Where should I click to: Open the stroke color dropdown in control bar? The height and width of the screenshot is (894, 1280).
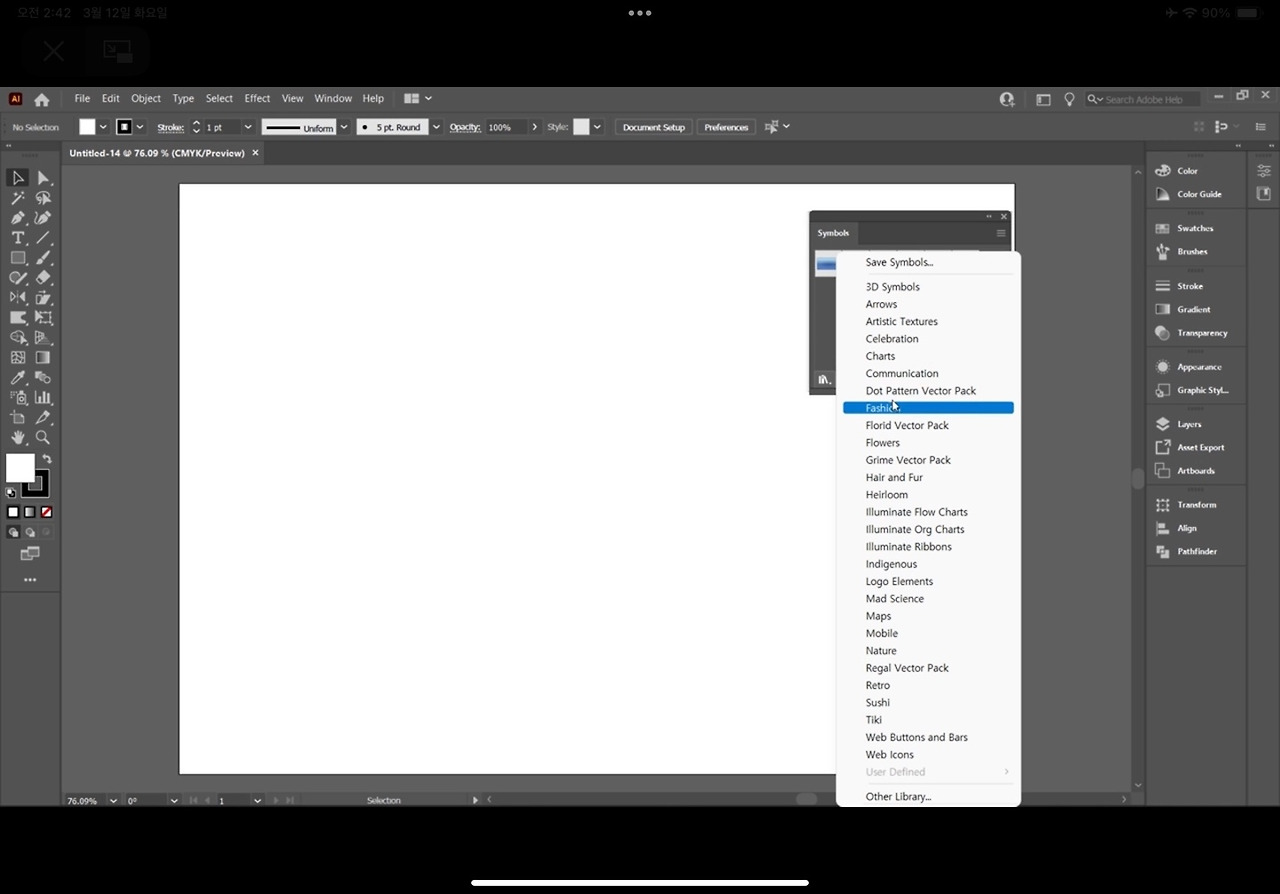140,127
